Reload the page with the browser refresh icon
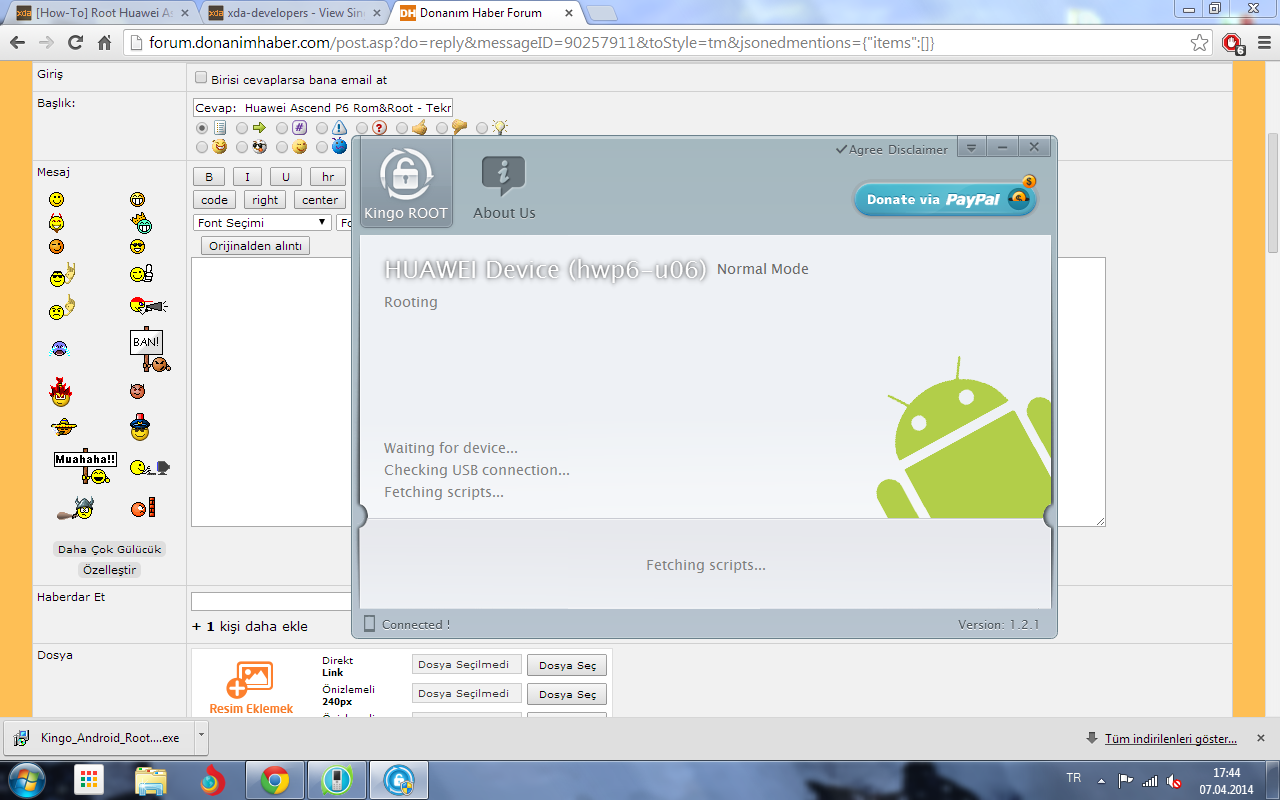Viewport: 1280px width, 800px height. 75,43
